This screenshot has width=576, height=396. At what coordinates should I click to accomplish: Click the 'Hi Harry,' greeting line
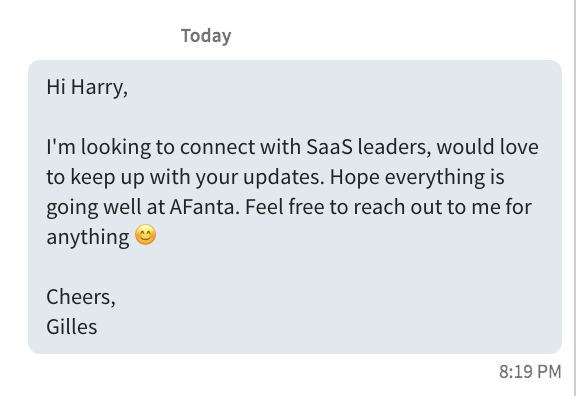(87, 87)
